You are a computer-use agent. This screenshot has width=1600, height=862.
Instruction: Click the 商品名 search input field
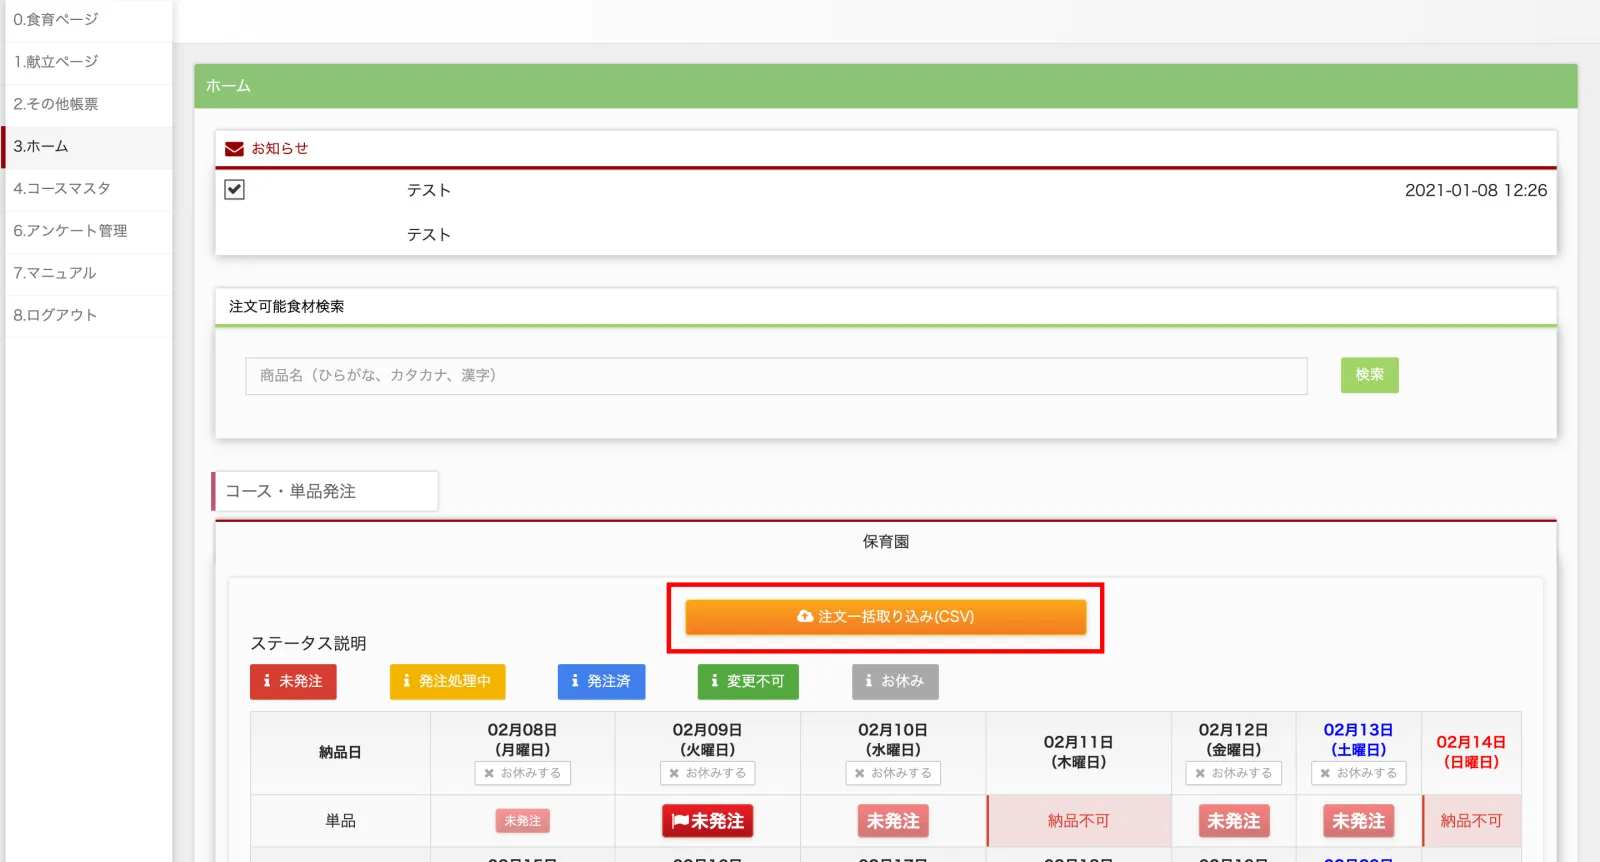click(x=776, y=376)
